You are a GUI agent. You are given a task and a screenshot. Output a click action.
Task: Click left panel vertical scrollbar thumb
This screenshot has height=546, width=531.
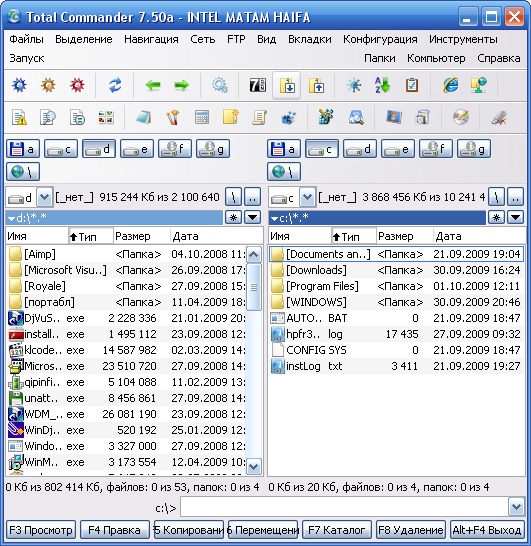tap(253, 287)
